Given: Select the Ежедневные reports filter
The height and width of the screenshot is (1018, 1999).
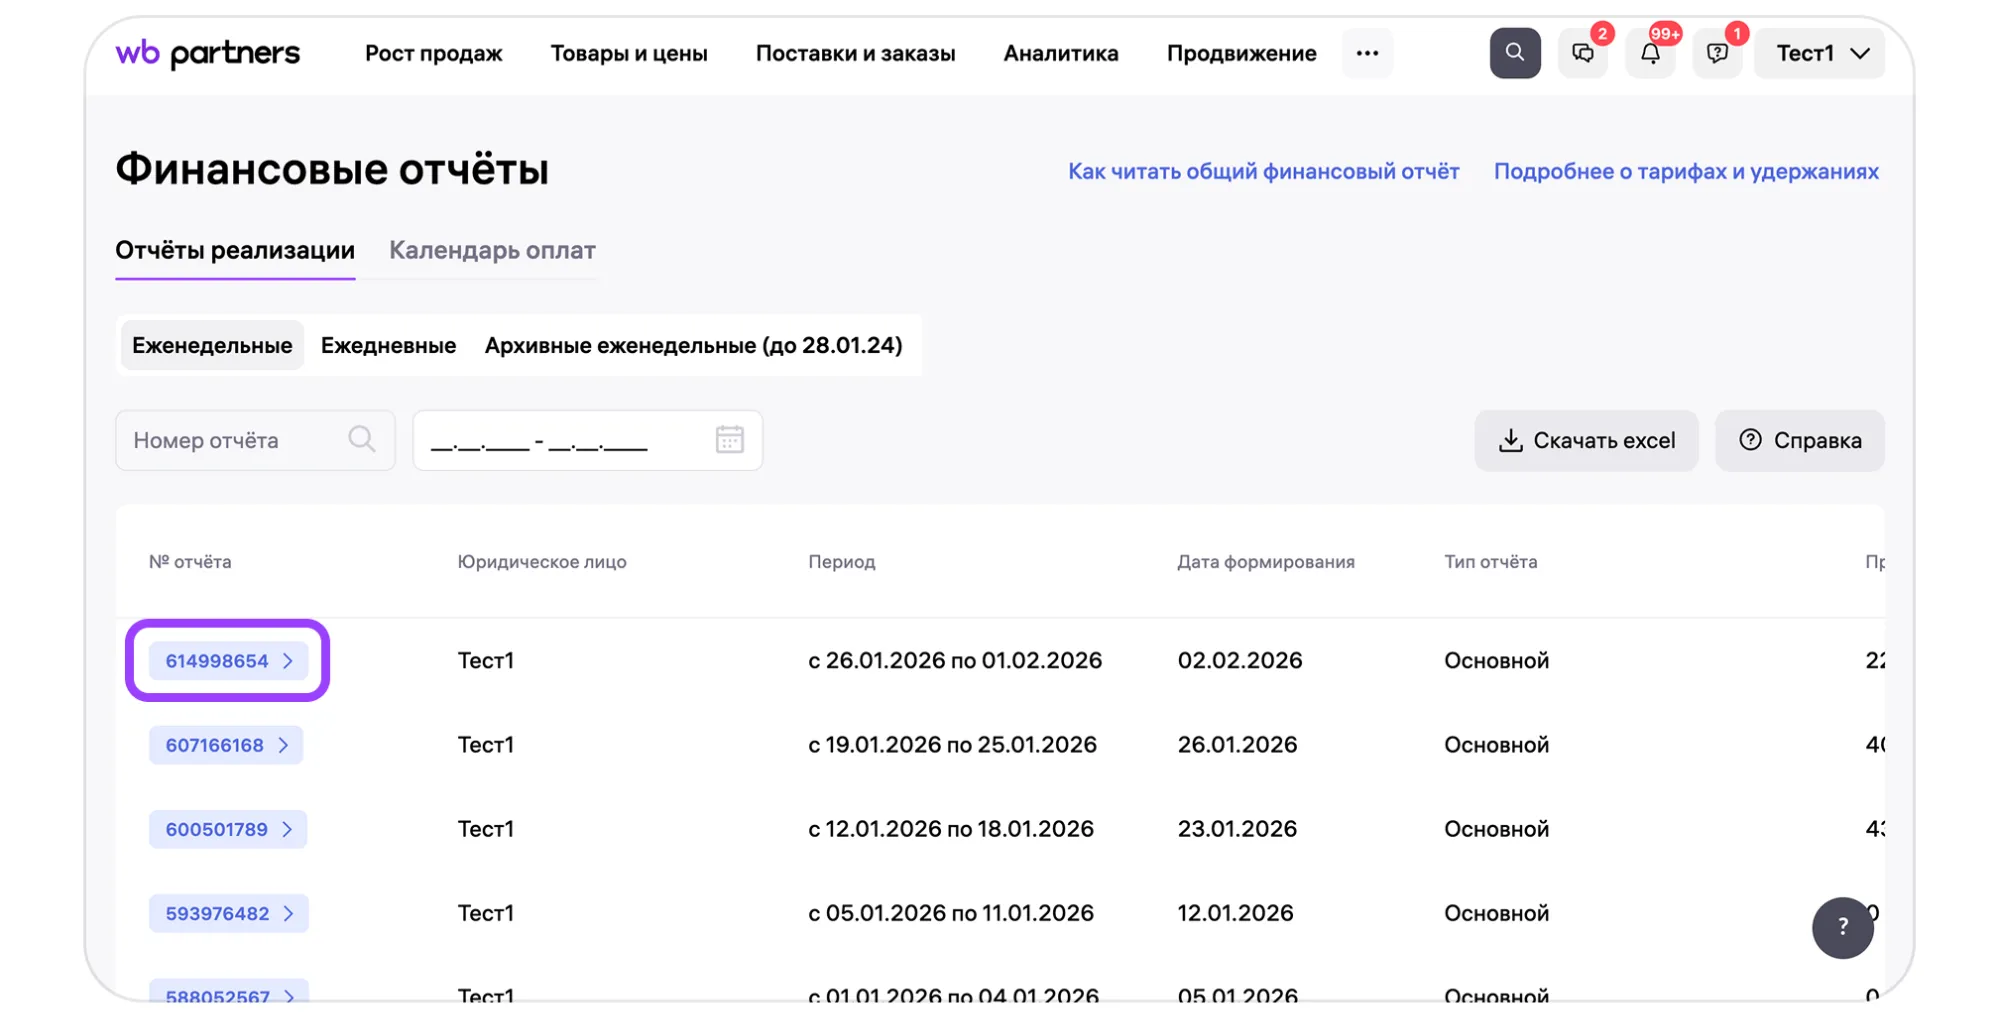Looking at the screenshot, I should (388, 345).
